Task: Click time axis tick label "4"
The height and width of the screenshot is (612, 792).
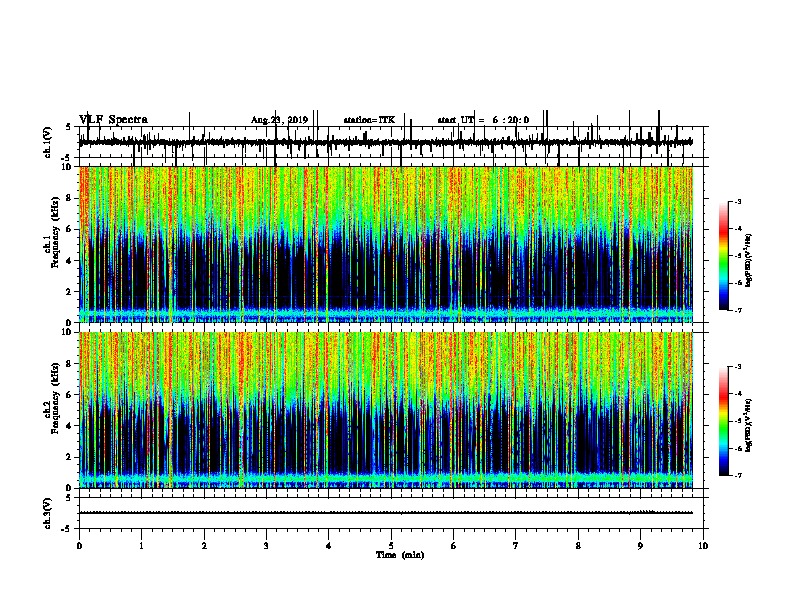Action: point(328,546)
